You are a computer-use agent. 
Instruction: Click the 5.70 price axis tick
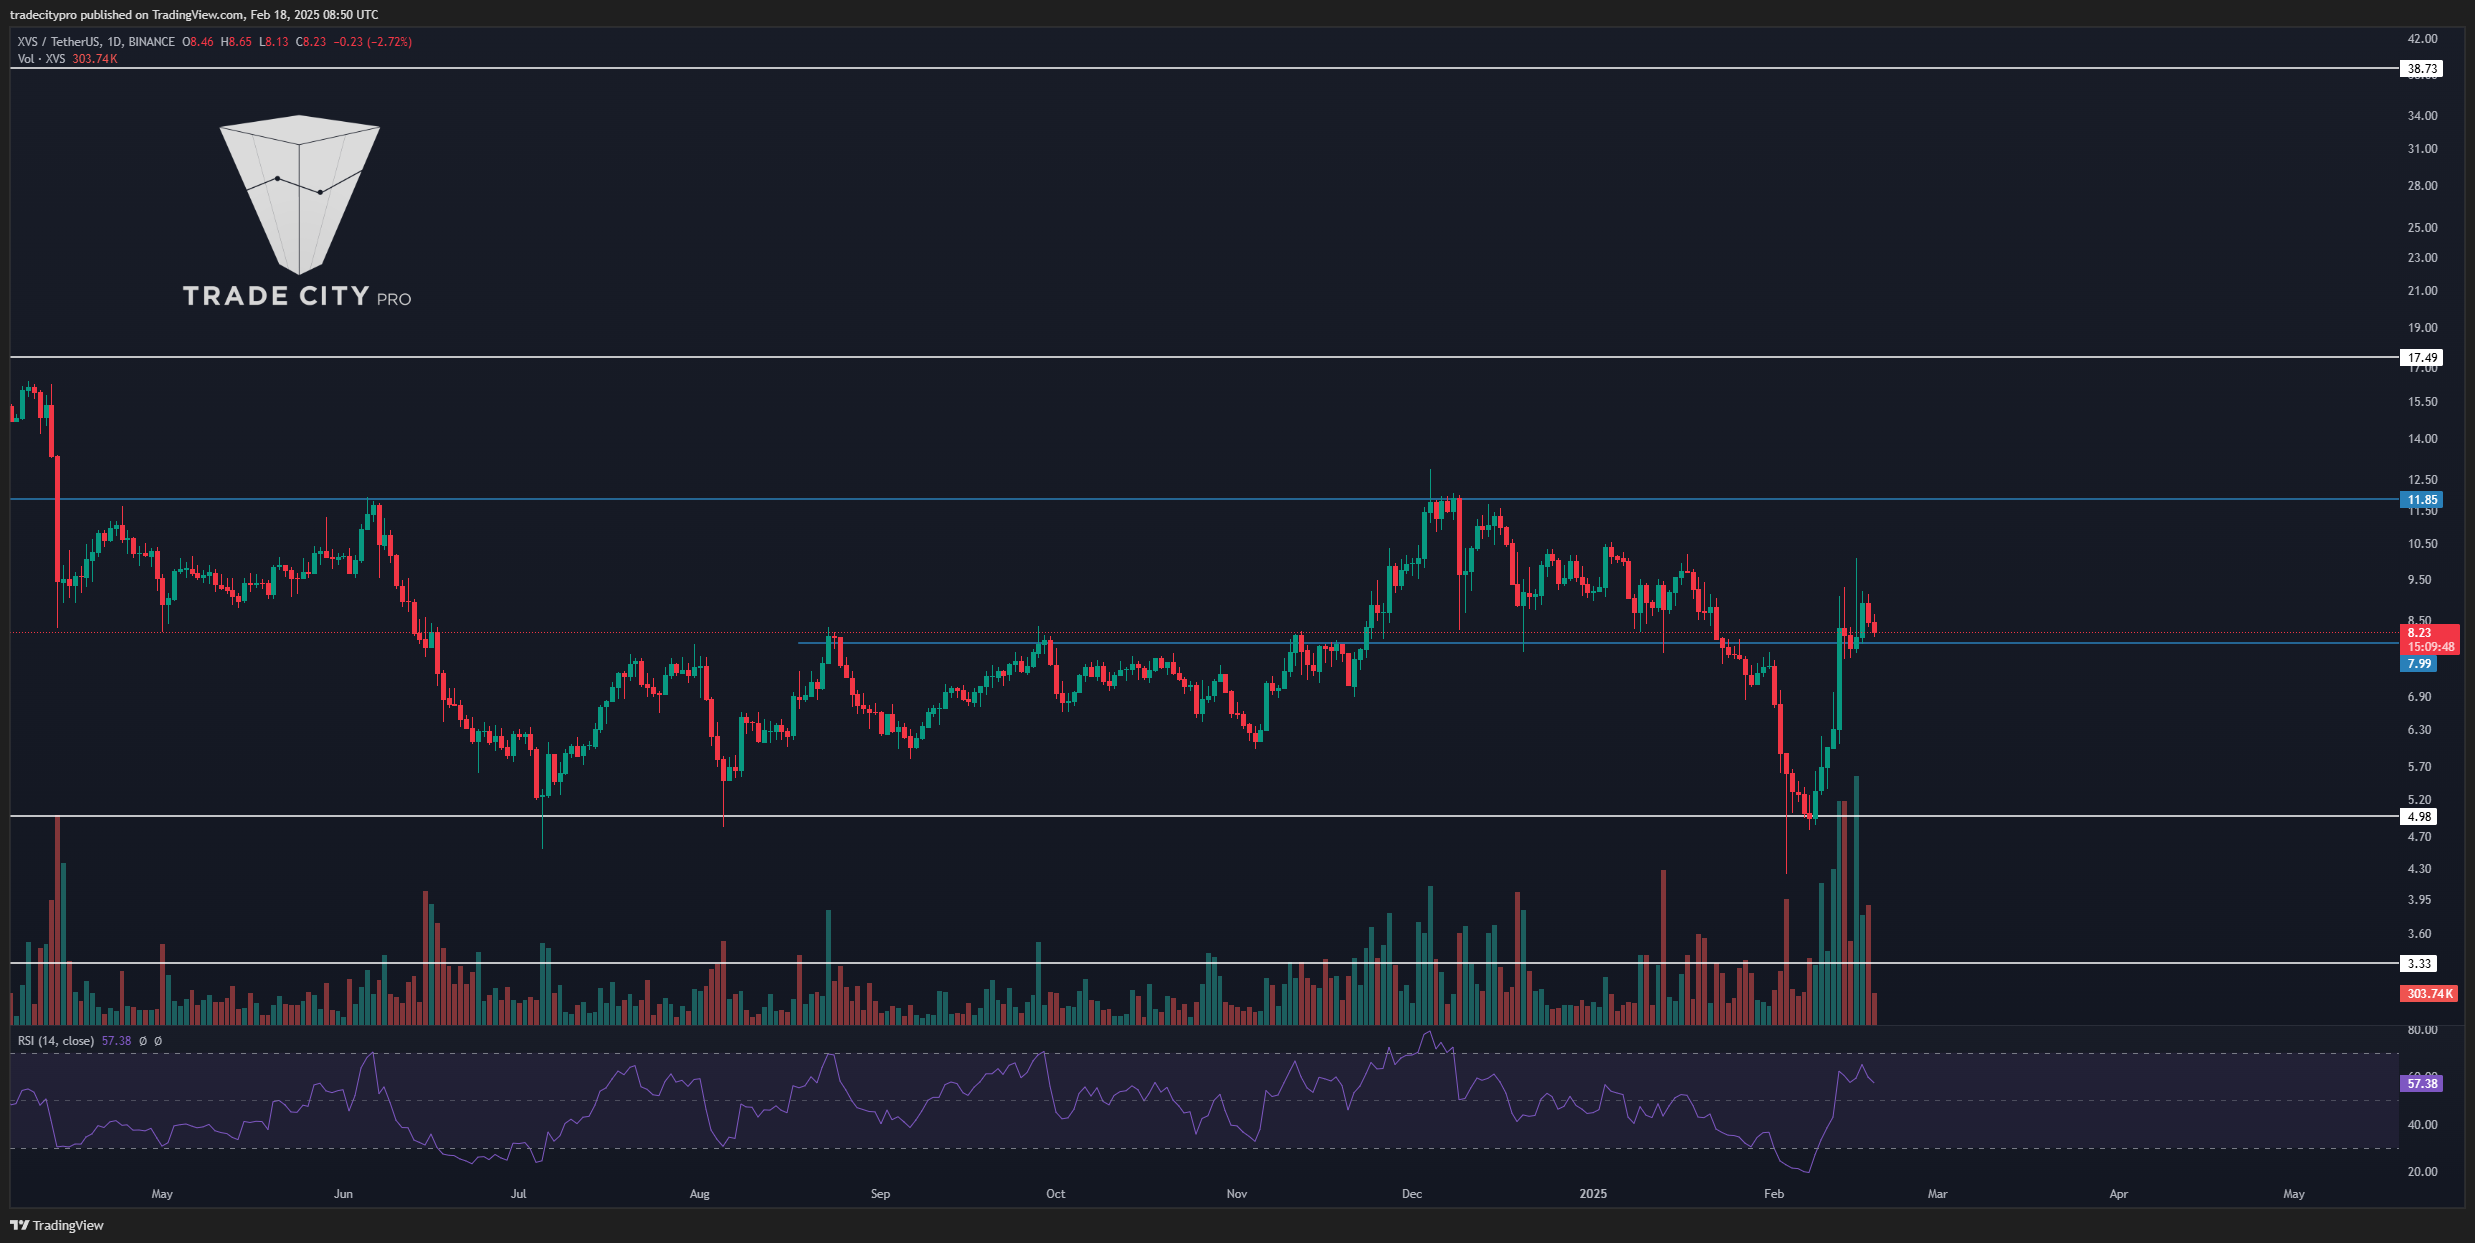pos(2419,767)
